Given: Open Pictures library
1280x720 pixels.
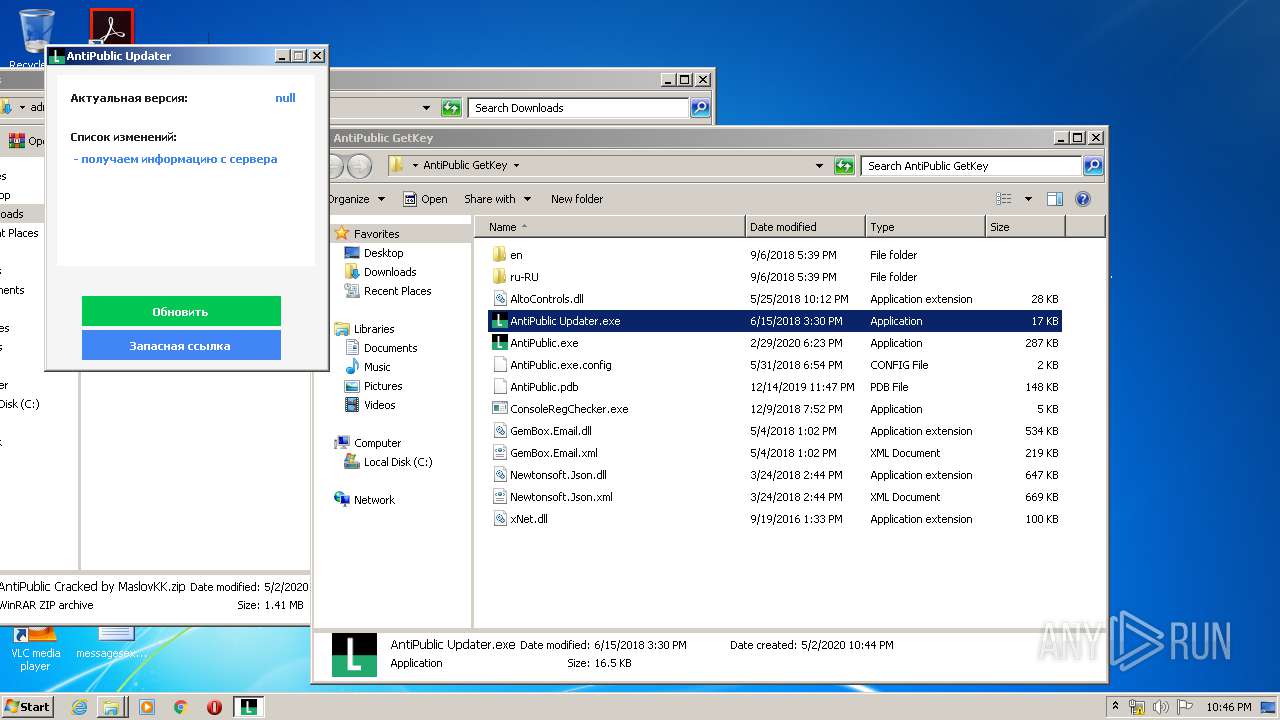Looking at the screenshot, I should 383,386.
